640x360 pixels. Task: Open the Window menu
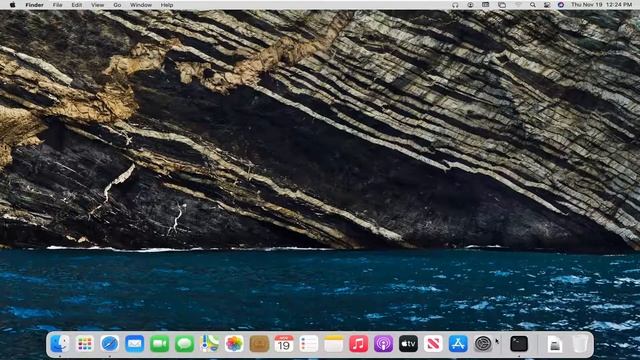[x=141, y=5]
